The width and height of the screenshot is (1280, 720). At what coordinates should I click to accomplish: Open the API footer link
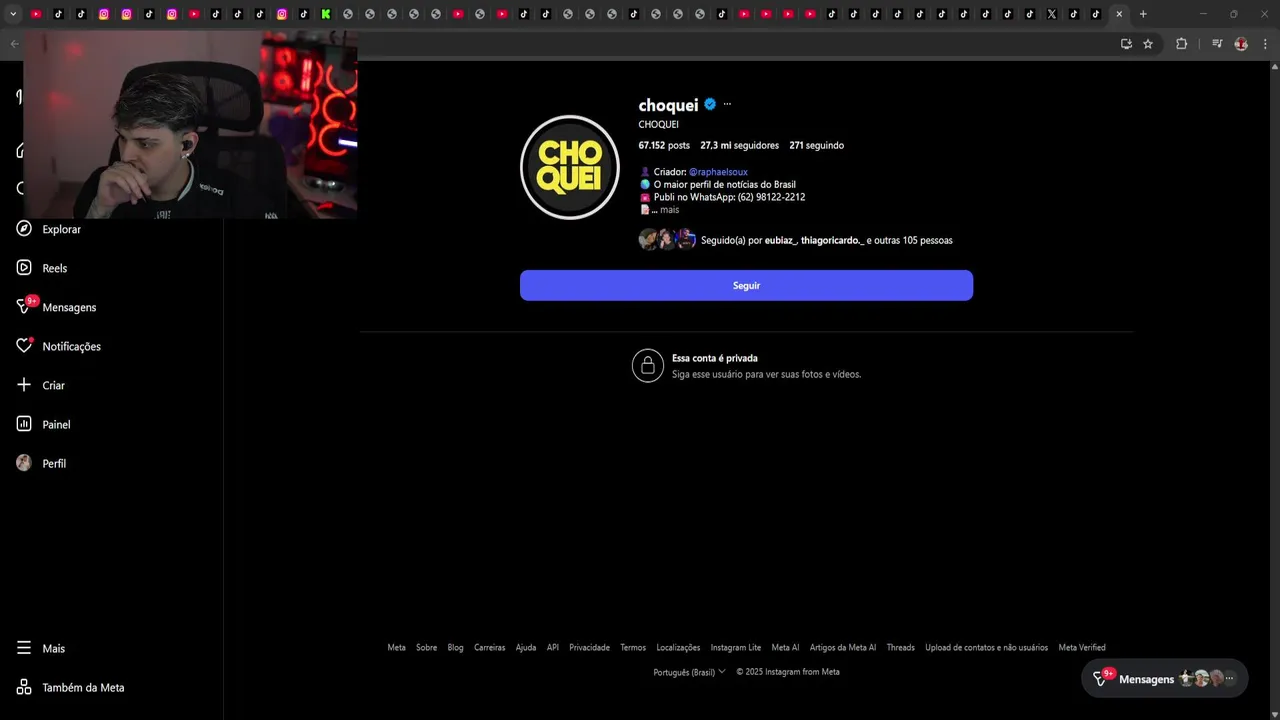point(553,647)
